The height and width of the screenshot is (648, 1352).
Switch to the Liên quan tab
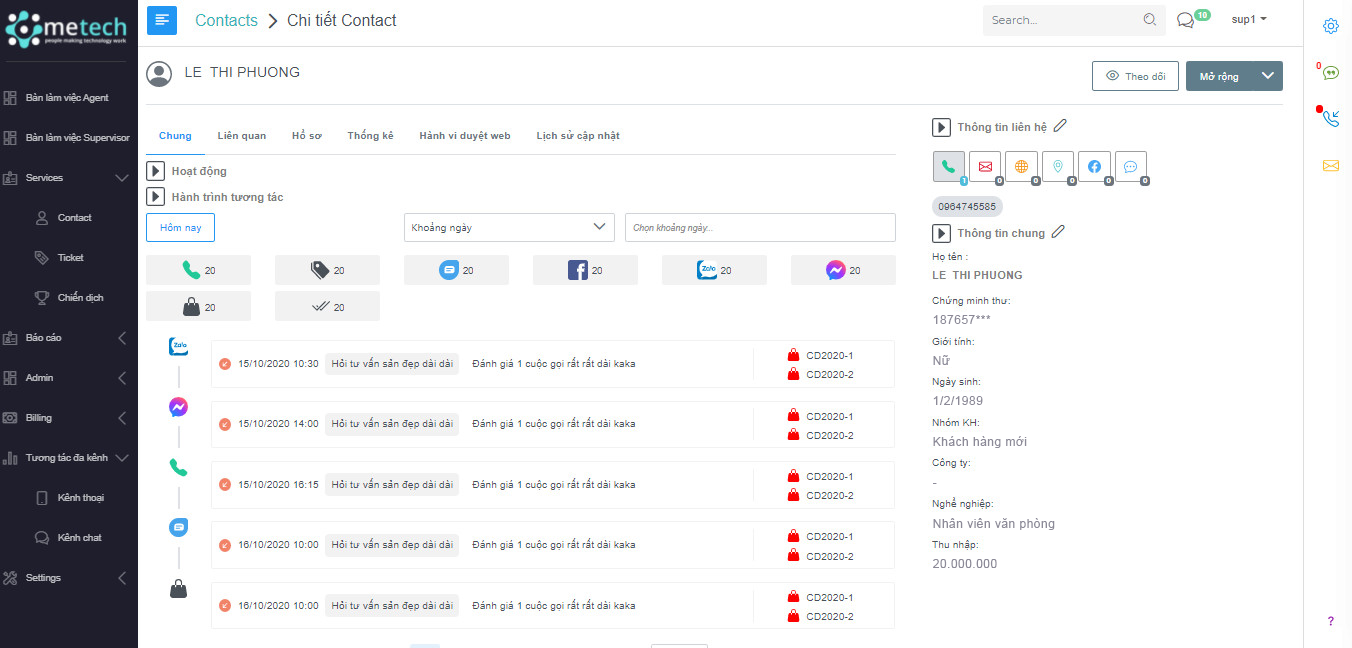coord(242,136)
